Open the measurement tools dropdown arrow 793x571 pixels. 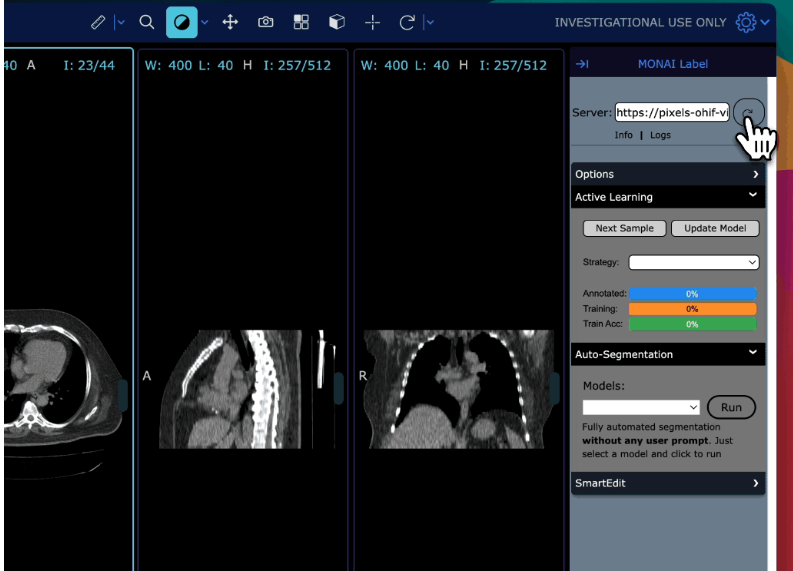pos(120,22)
